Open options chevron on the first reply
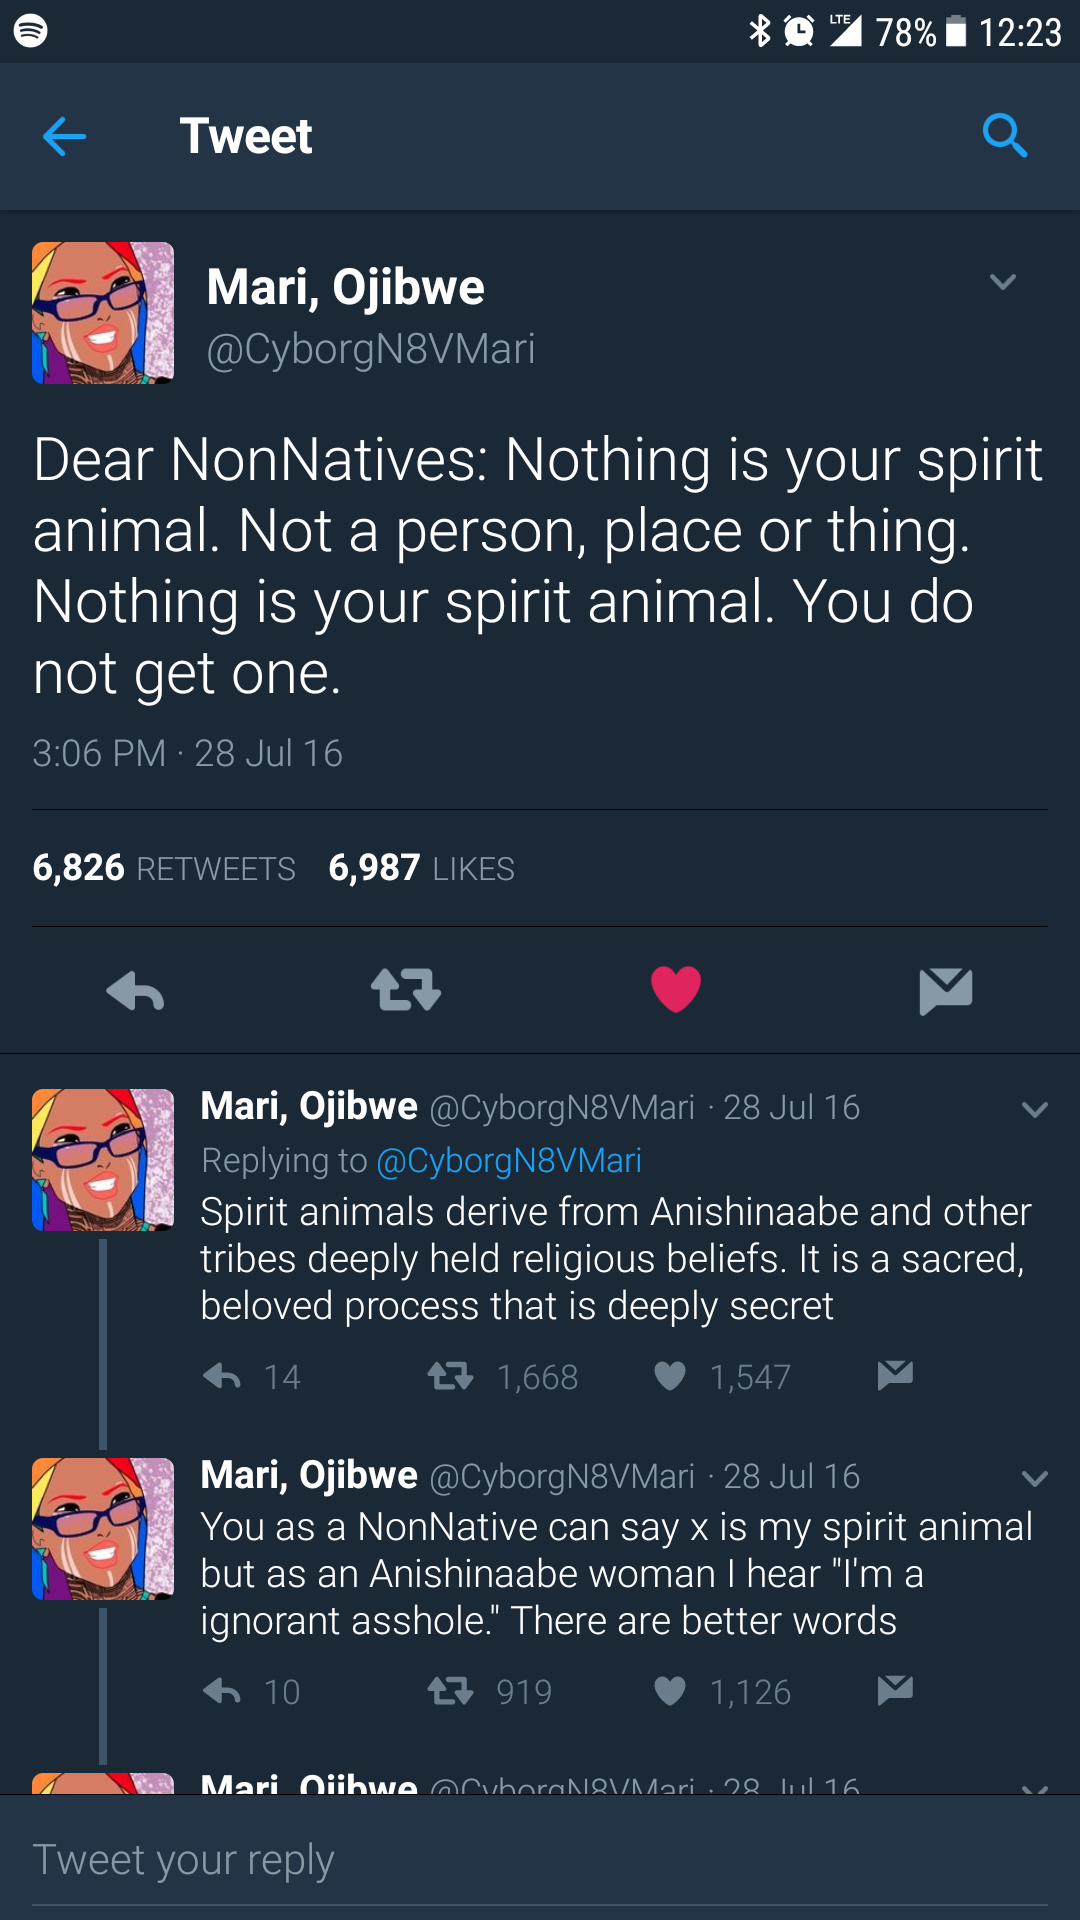The image size is (1080, 1920). point(1035,1109)
